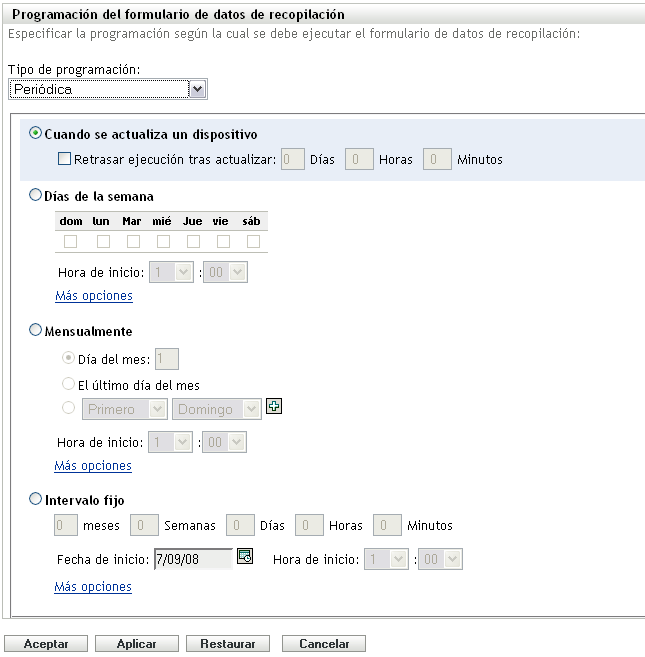Click the 'meses' interval field
The image size is (645, 657).
66,525
